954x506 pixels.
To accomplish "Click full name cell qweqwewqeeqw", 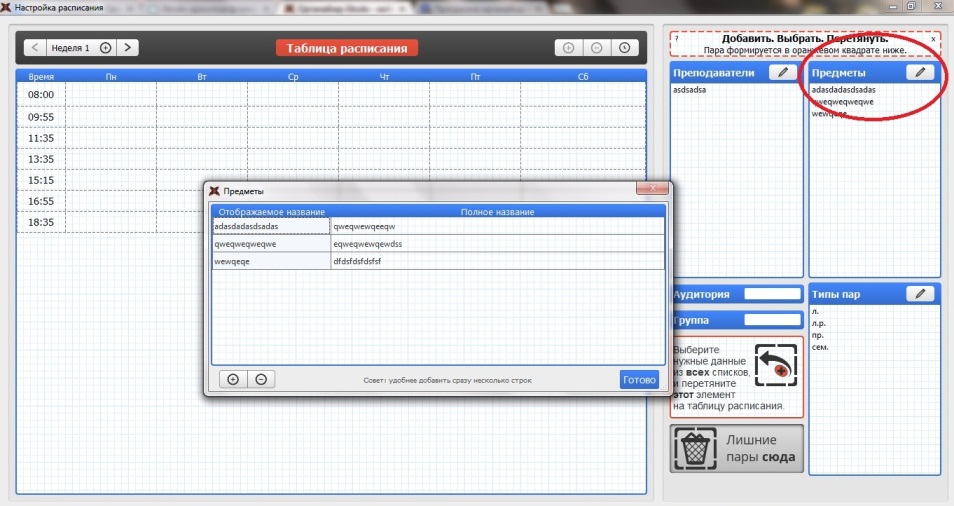I will point(497,226).
